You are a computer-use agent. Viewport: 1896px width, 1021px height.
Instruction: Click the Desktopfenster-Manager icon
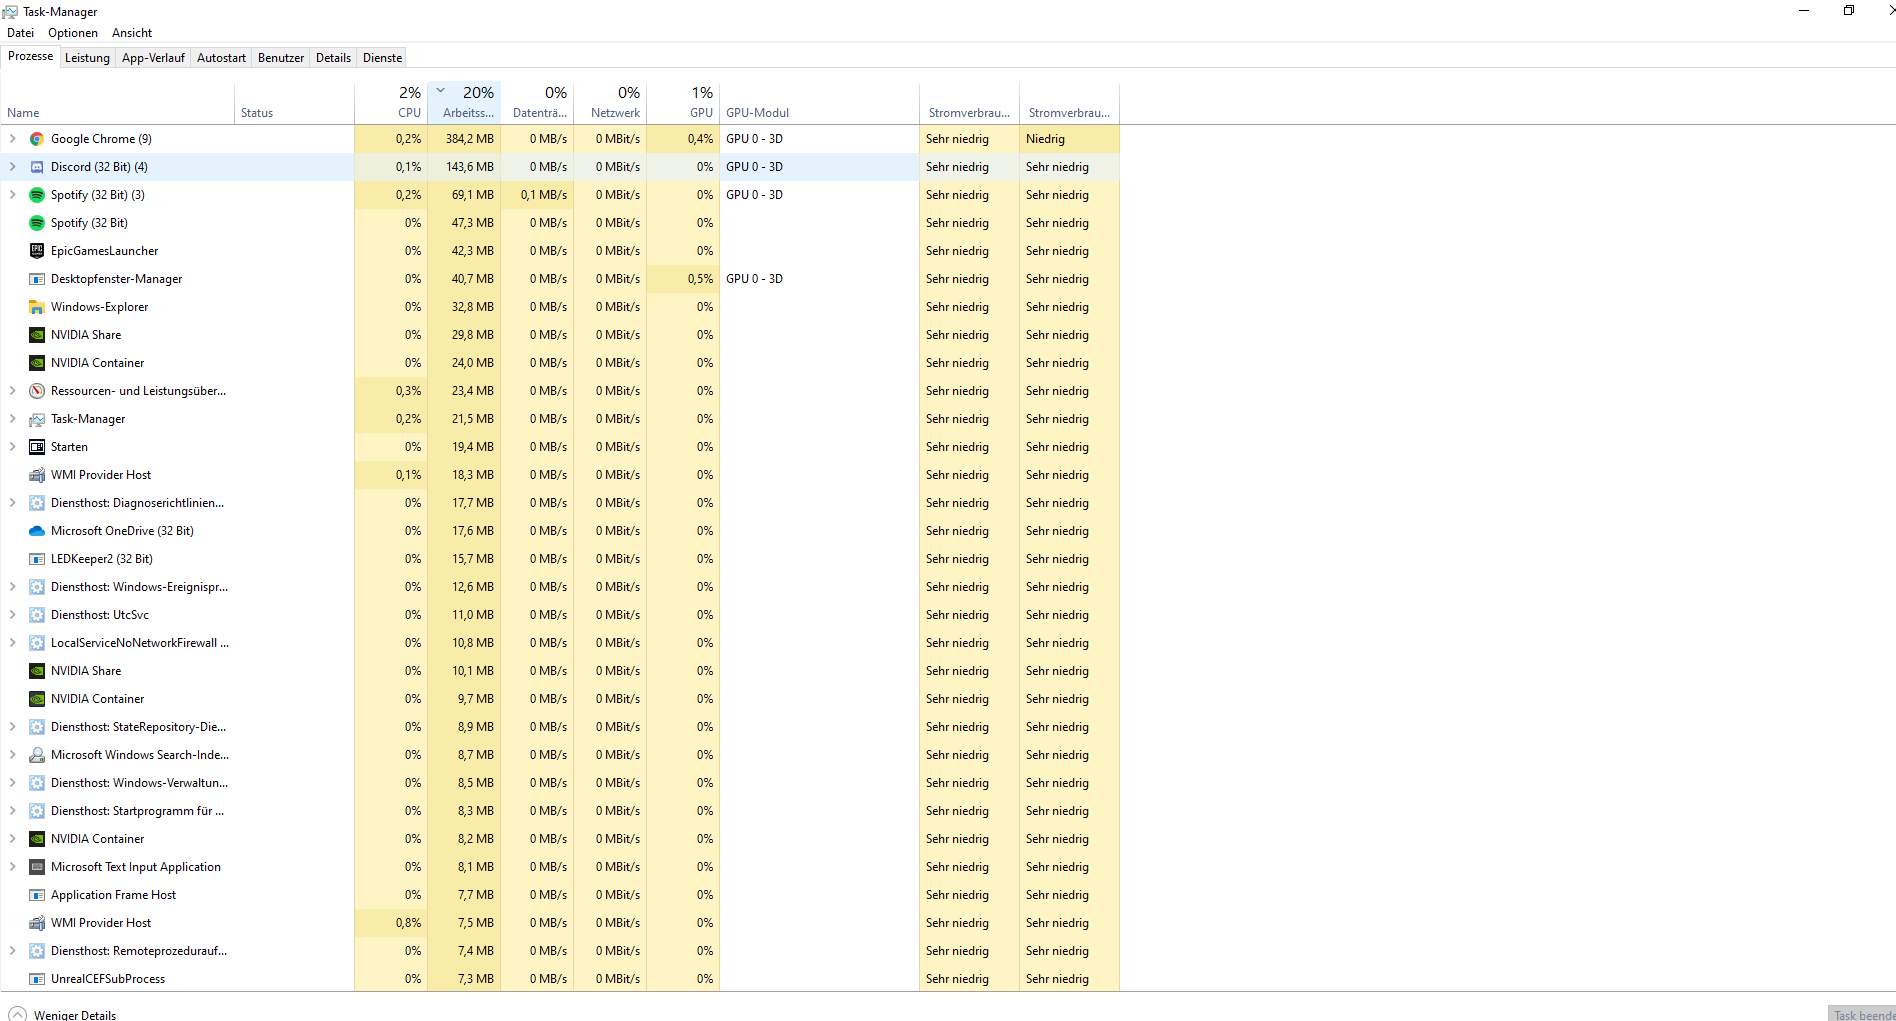37,279
